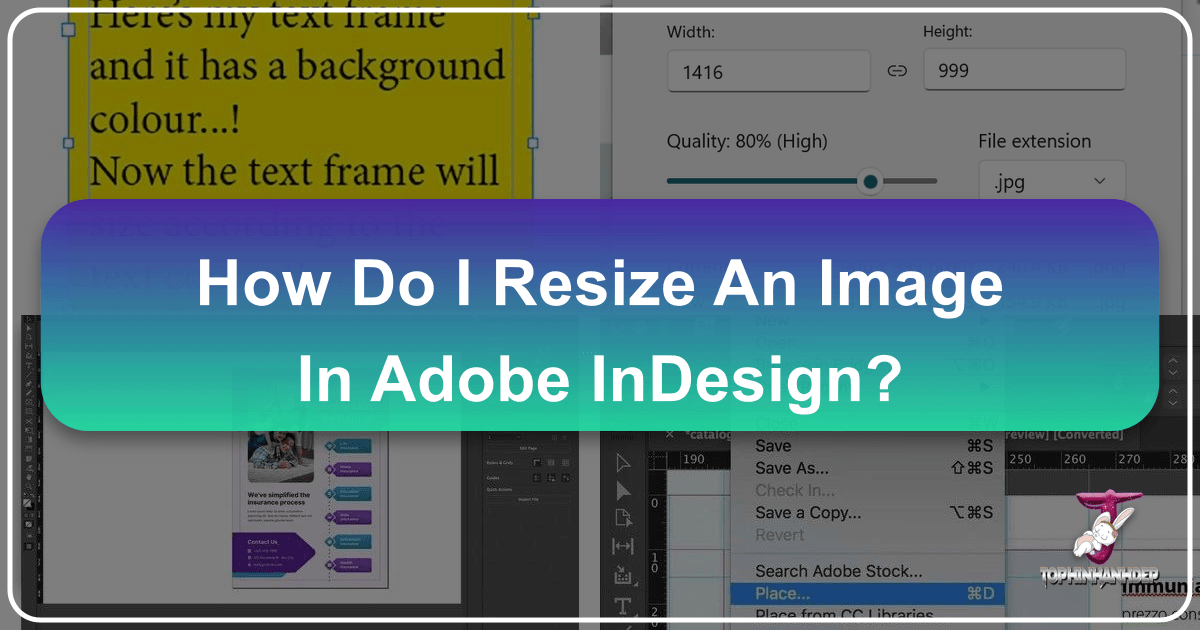Click the Edit Page button

point(528,448)
